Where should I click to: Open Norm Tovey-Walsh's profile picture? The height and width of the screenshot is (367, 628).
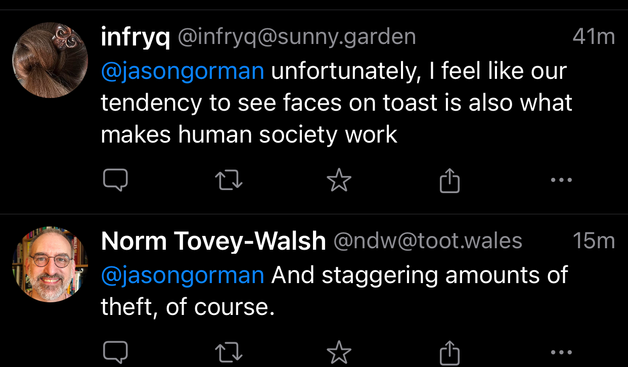50,264
